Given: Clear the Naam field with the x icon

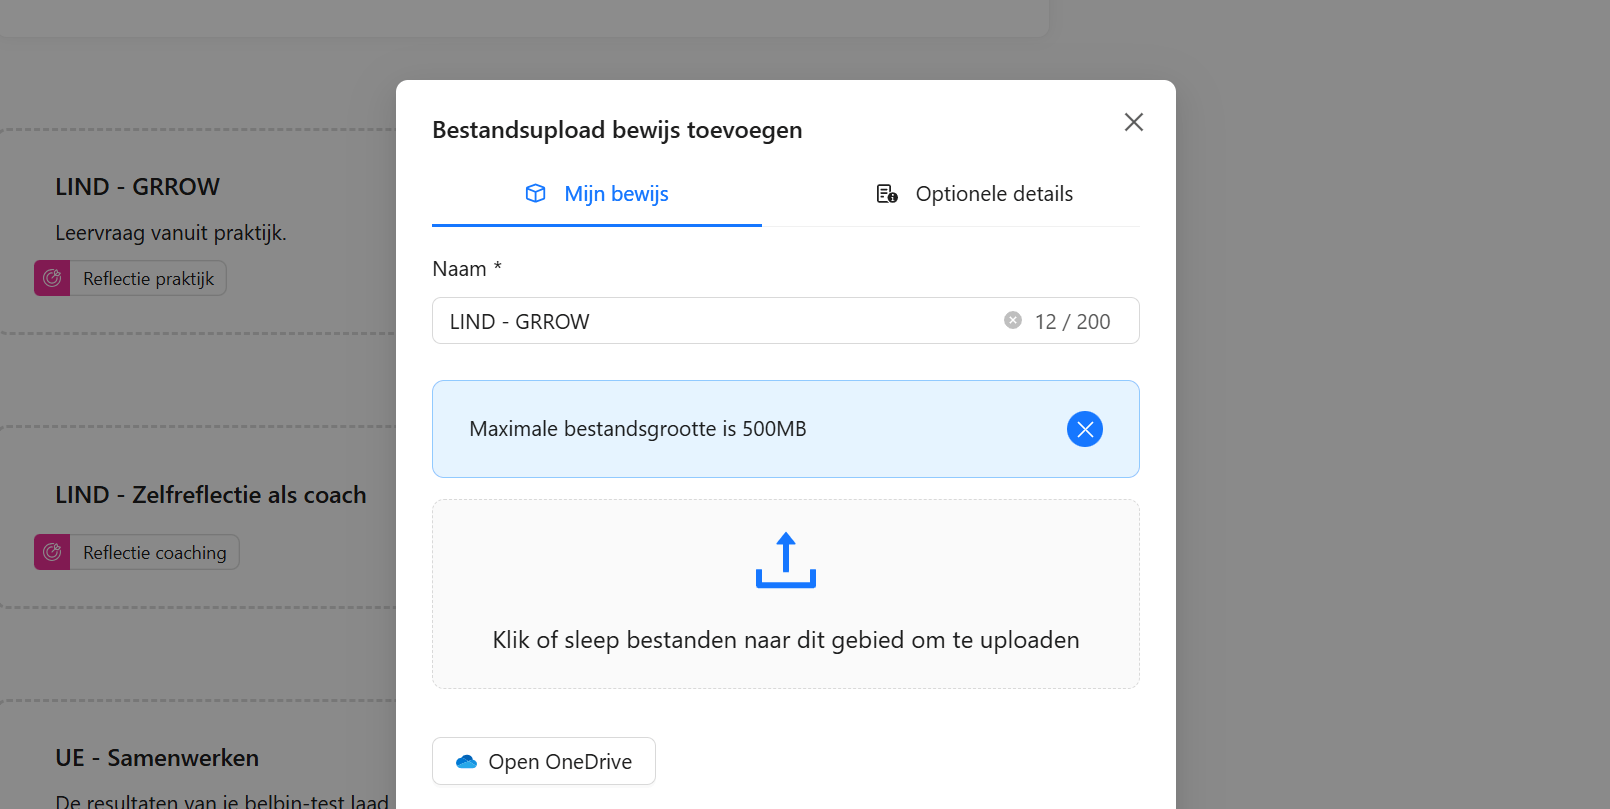Looking at the screenshot, I should pyautogui.click(x=1013, y=320).
